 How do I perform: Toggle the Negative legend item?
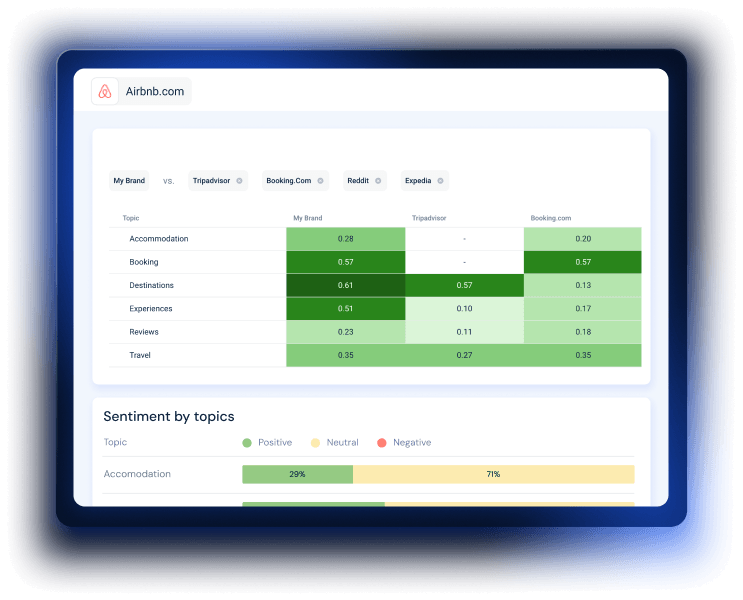click(404, 443)
